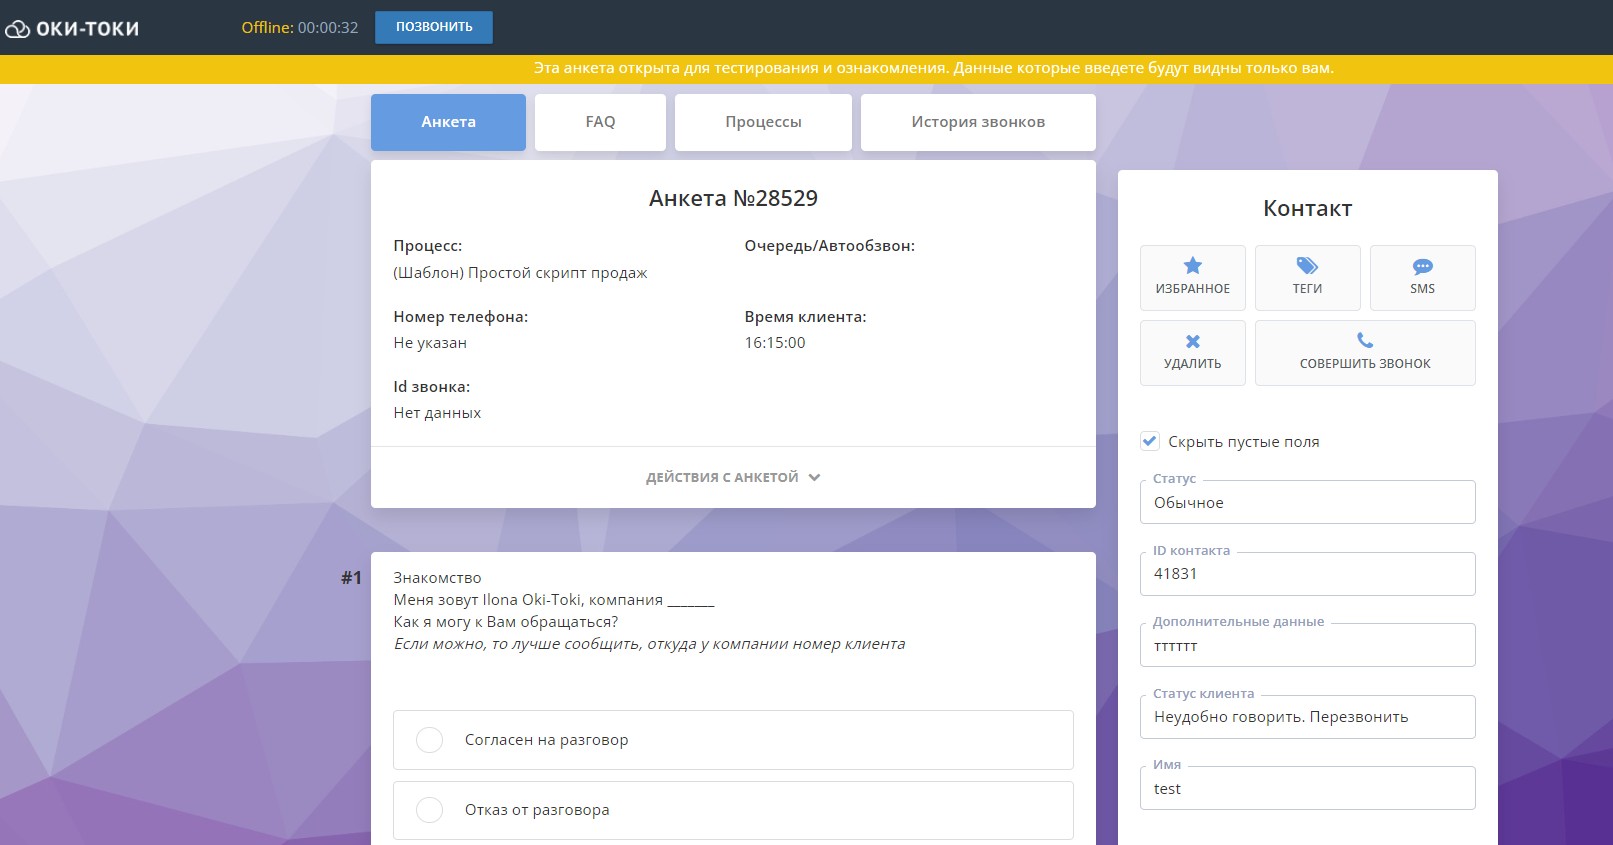
Task: Click the Имя field containing test
Action: pyautogui.click(x=1306, y=789)
